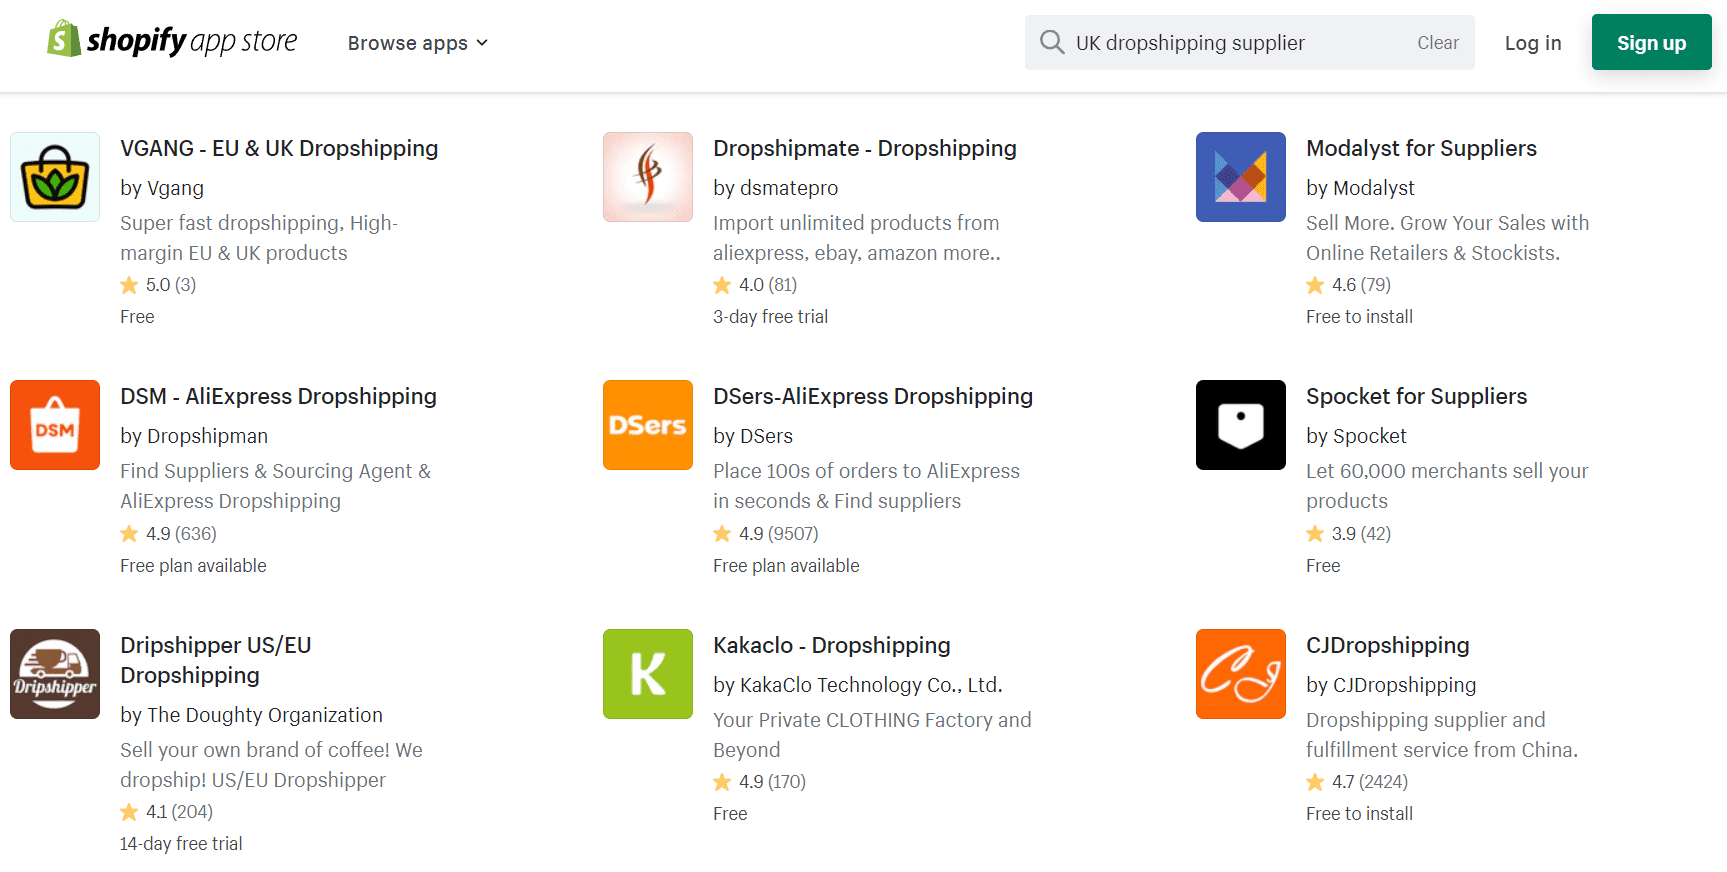The width and height of the screenshot is (1727, 872).
Task: Click the 'by CJDropshipping' developer text
Action: point(1391,685)
